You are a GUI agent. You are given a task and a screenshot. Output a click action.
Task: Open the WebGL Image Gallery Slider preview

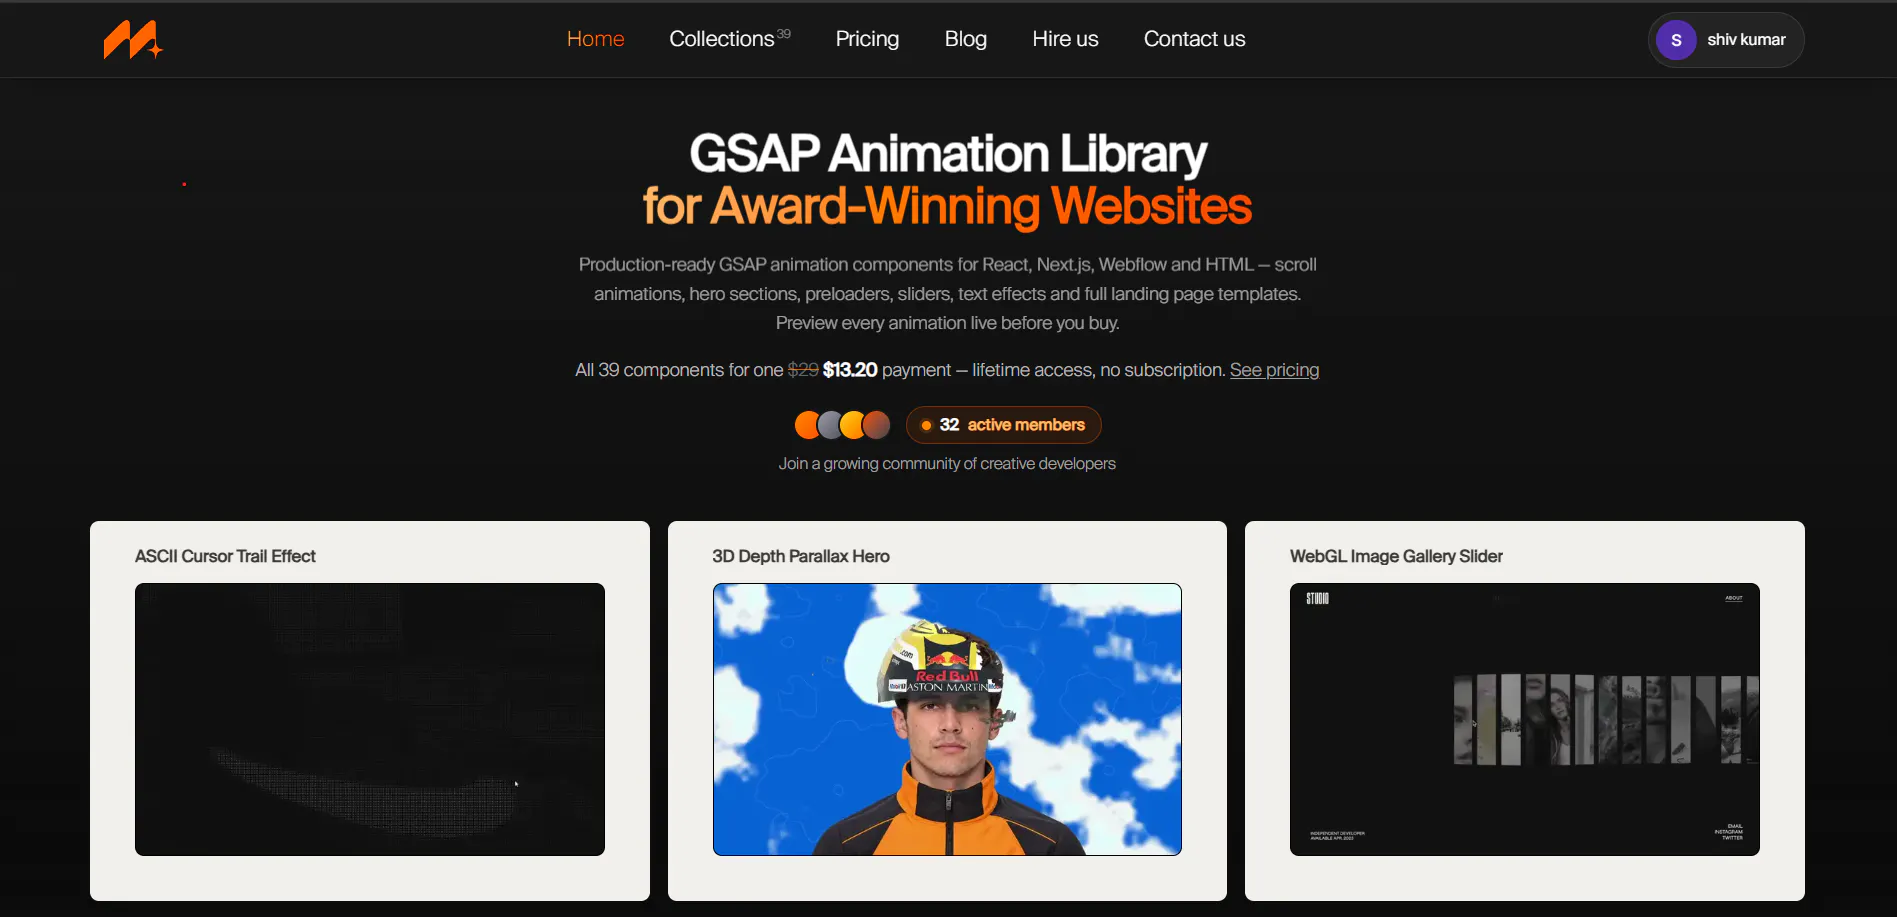(x=1524, y=719)
